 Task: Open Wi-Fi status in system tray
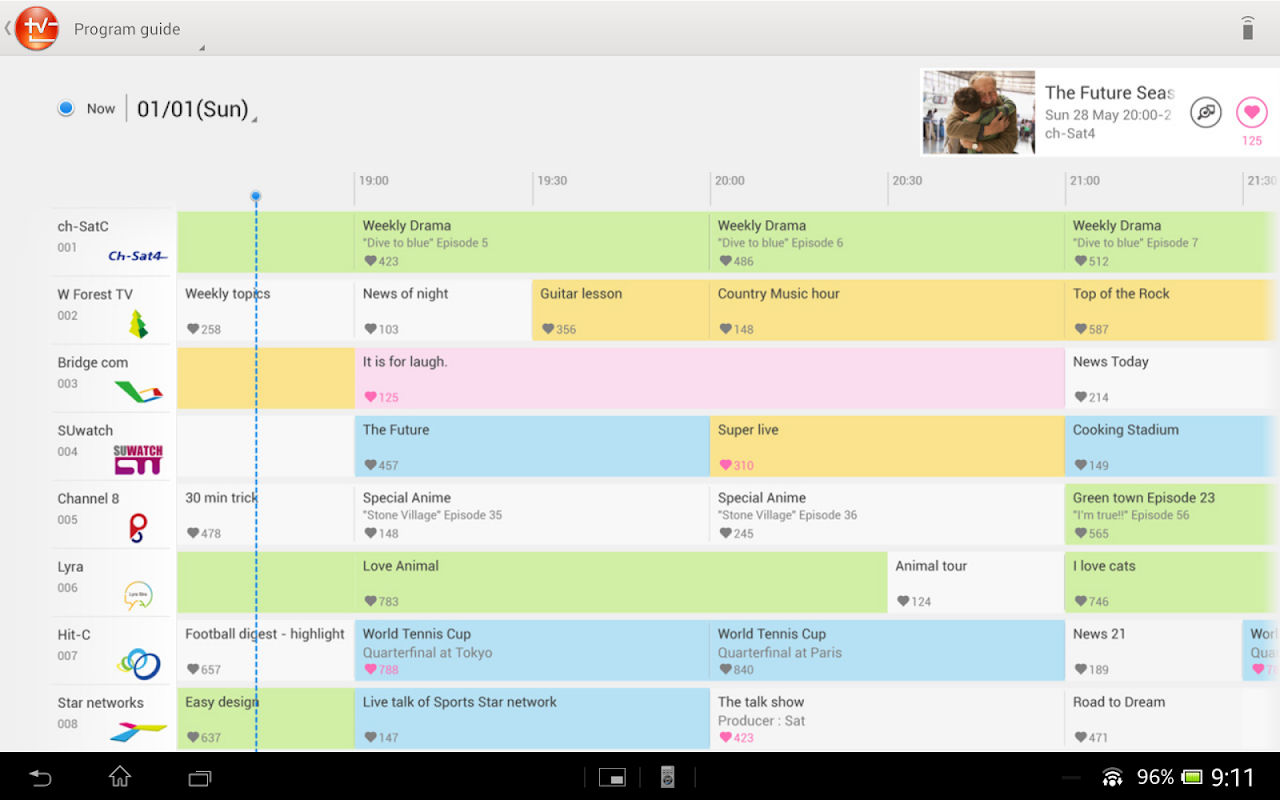coord(1112,777)
